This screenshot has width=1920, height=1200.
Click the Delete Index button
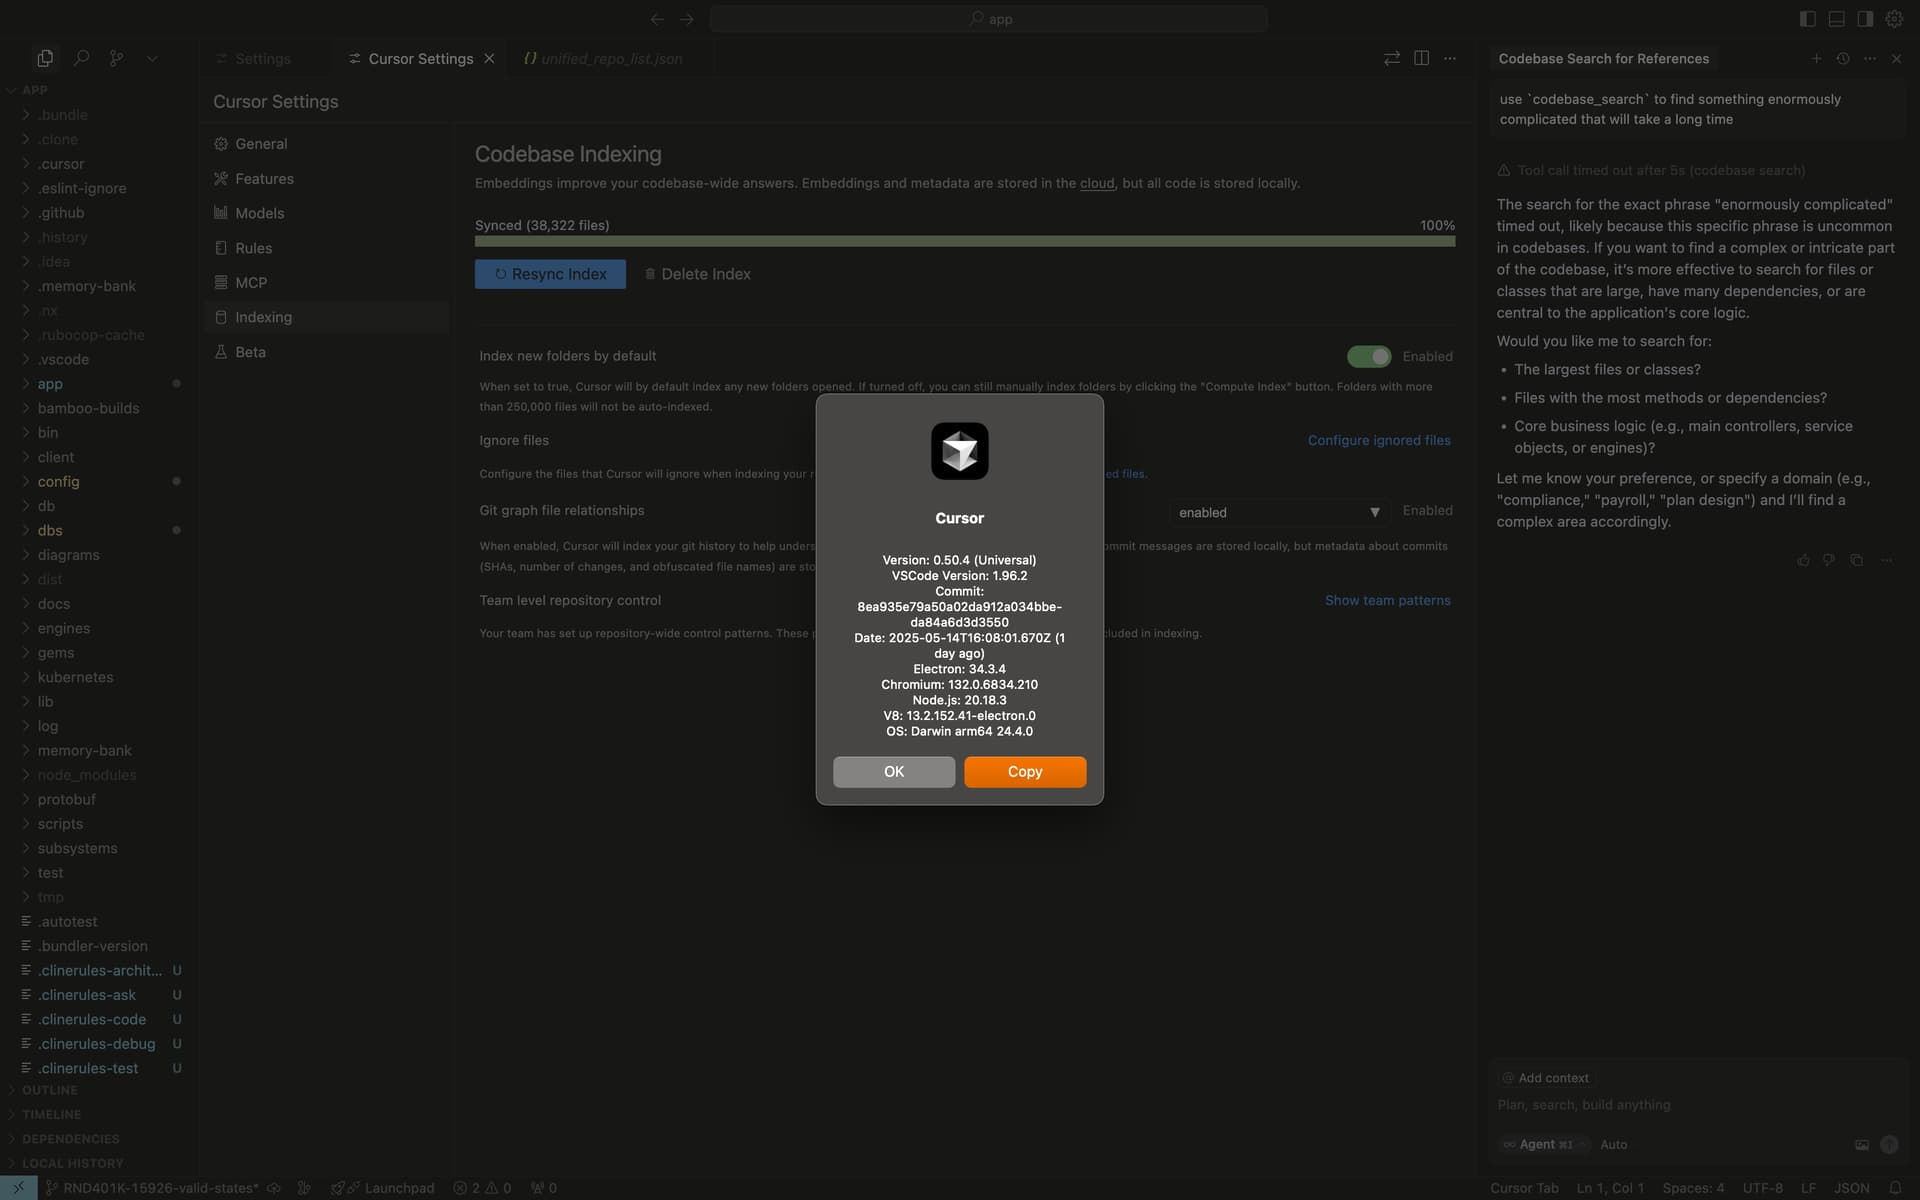[697, 274]
